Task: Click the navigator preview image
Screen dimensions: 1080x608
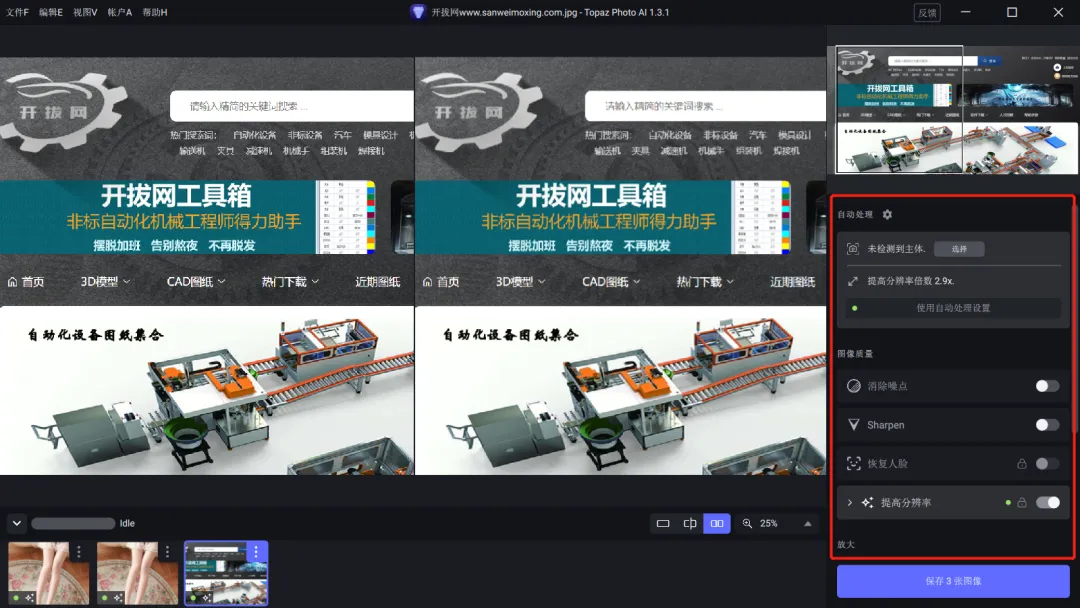Action: 957,109
